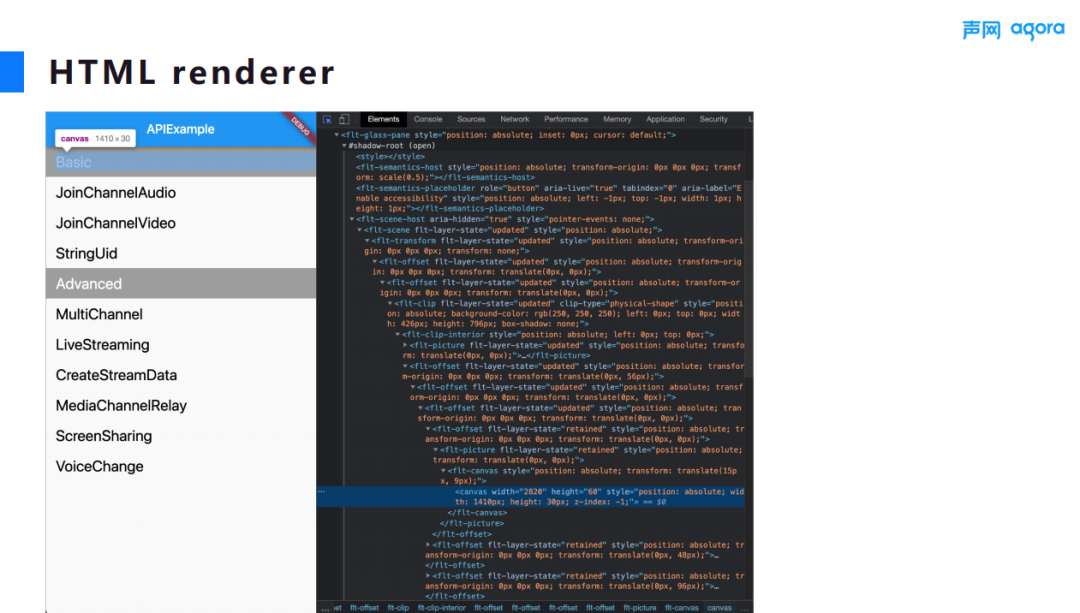Open the Sources tab
Screen dimensions: 1080x613
[x=471, y=119]
